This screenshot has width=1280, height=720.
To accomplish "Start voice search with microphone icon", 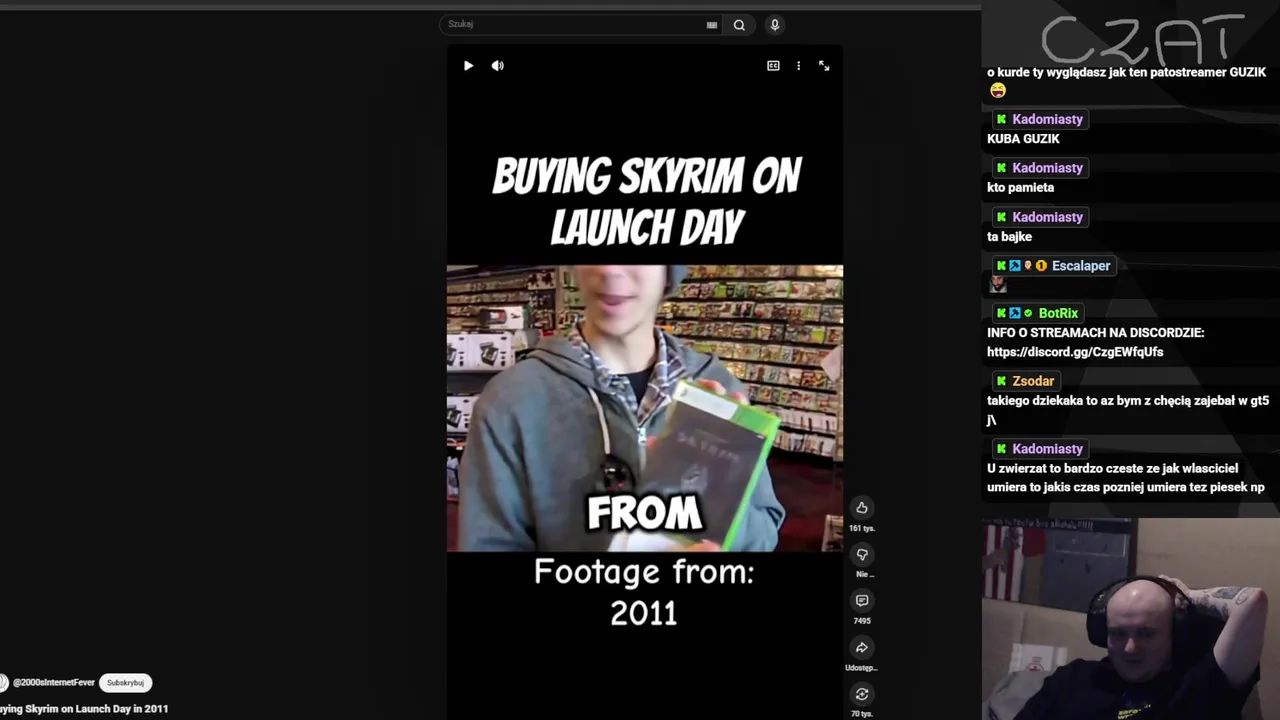I will 774,25.
